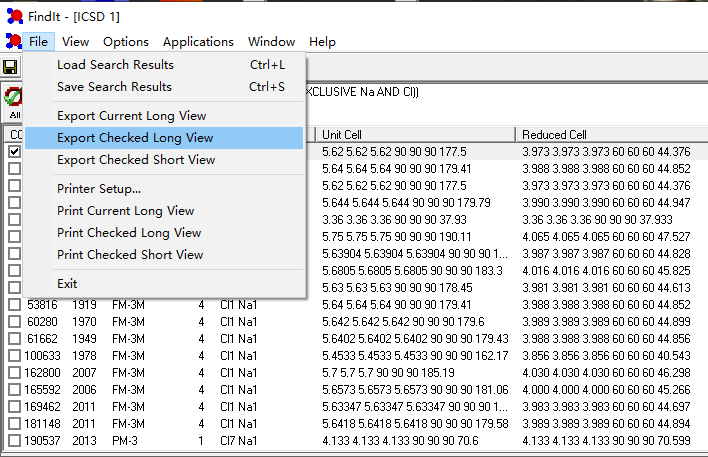Click unit cell 5.644 5.644 5.644 90 90 90 179.79
This screenshot has height=457, width=708.
pos(406,203)
